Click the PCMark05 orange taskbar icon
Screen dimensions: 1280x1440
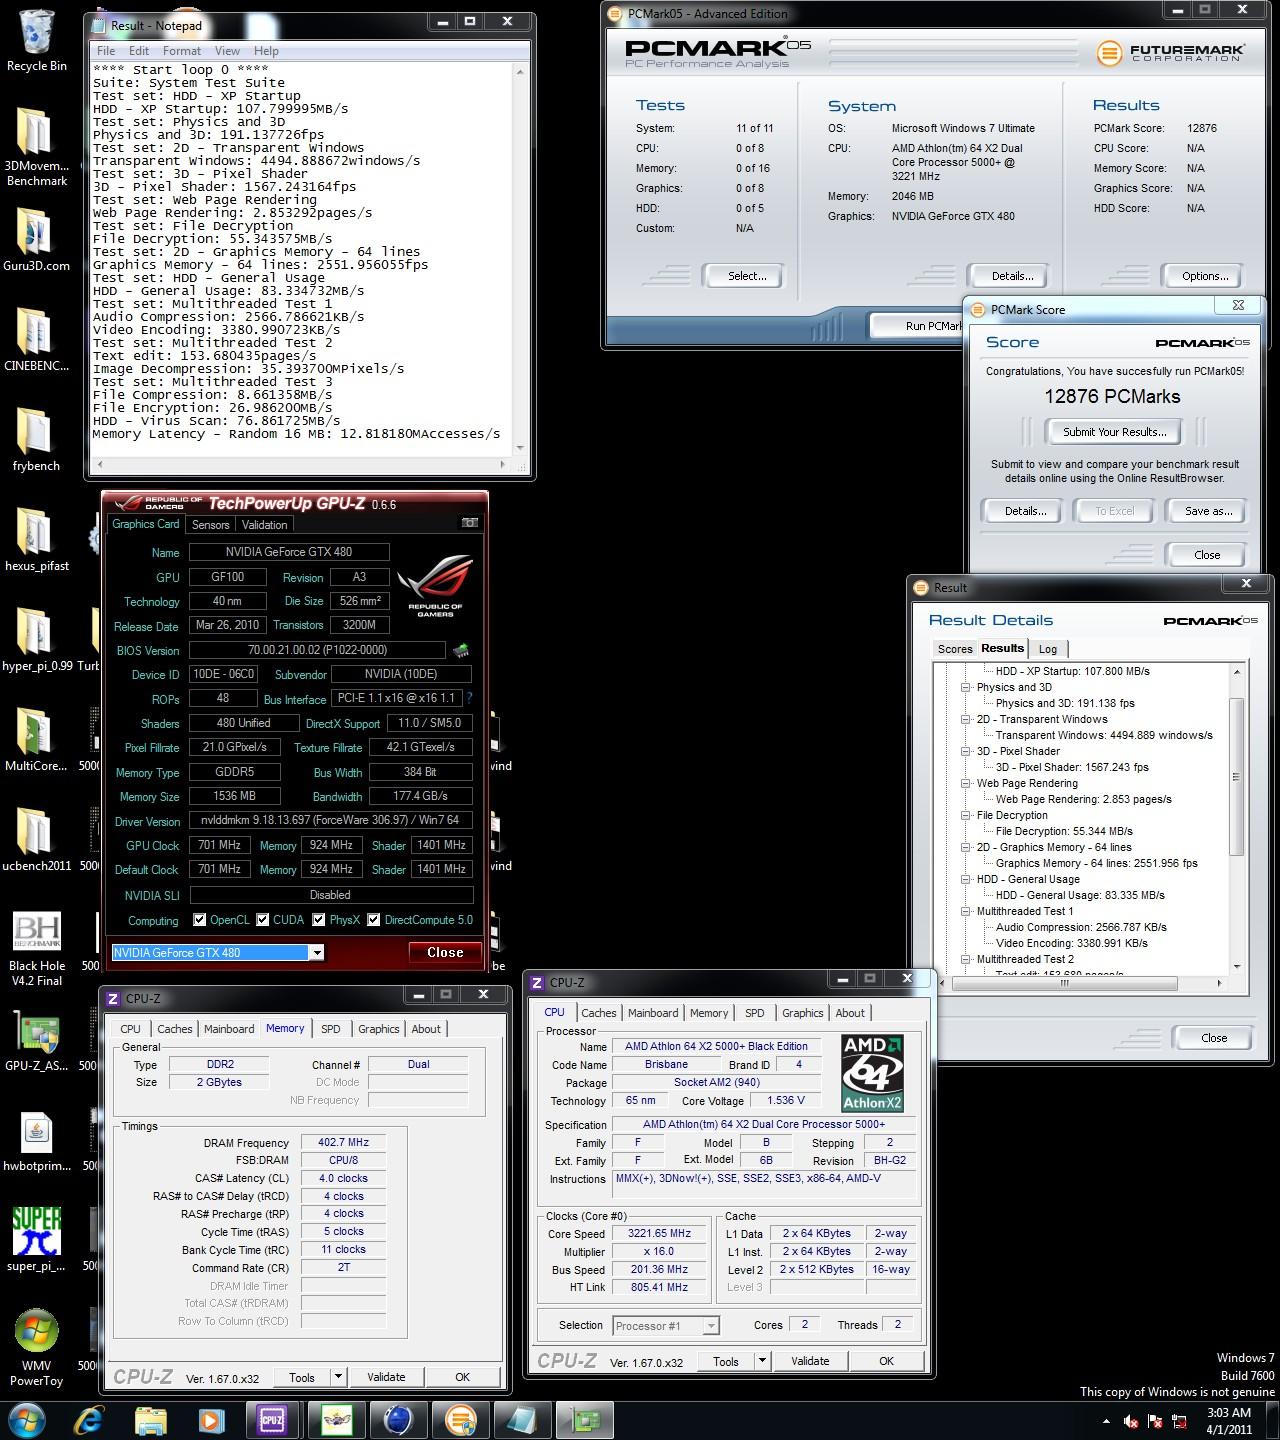tap(461, 1420)
